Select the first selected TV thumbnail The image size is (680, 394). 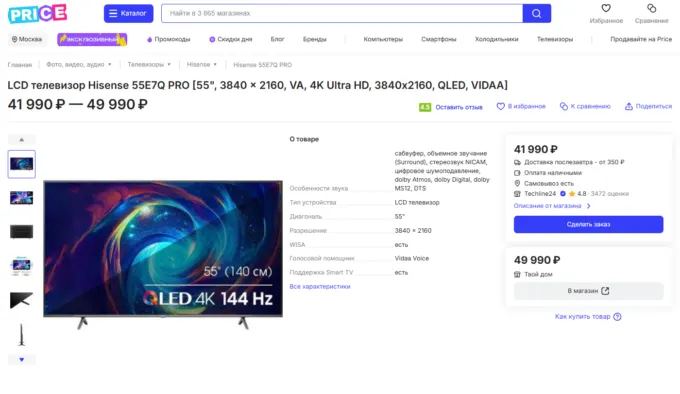22,164
